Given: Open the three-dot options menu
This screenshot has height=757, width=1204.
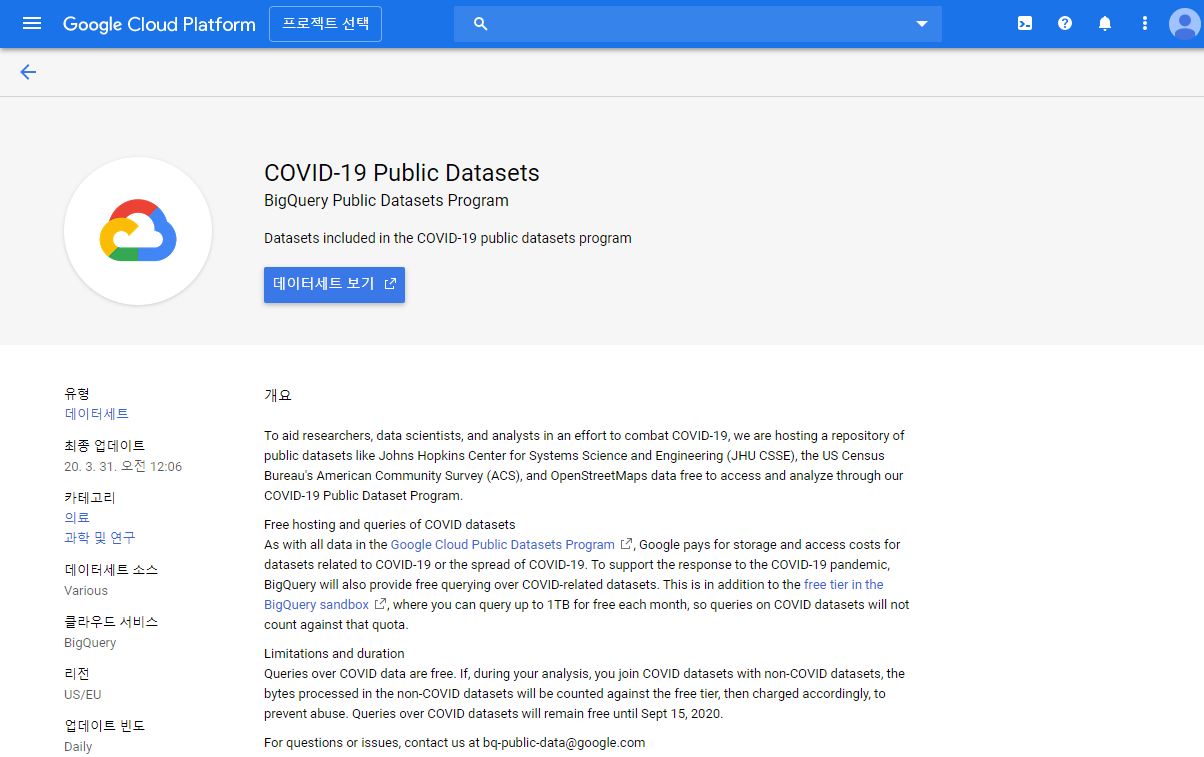Looking at the screenshot, I should (x=1144, y=23).
